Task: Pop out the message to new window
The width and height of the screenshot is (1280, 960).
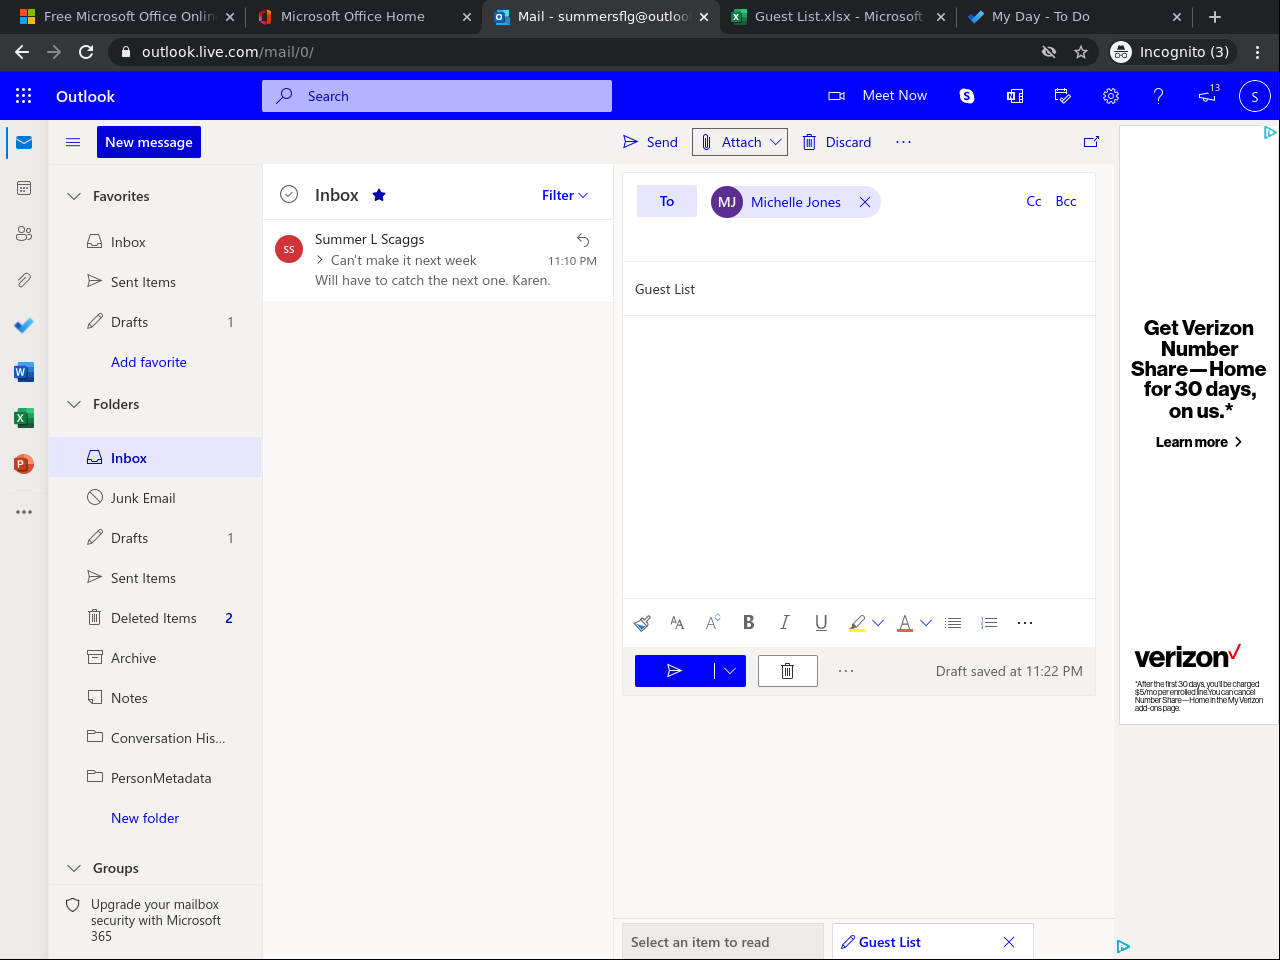Action: [1091, 142]
